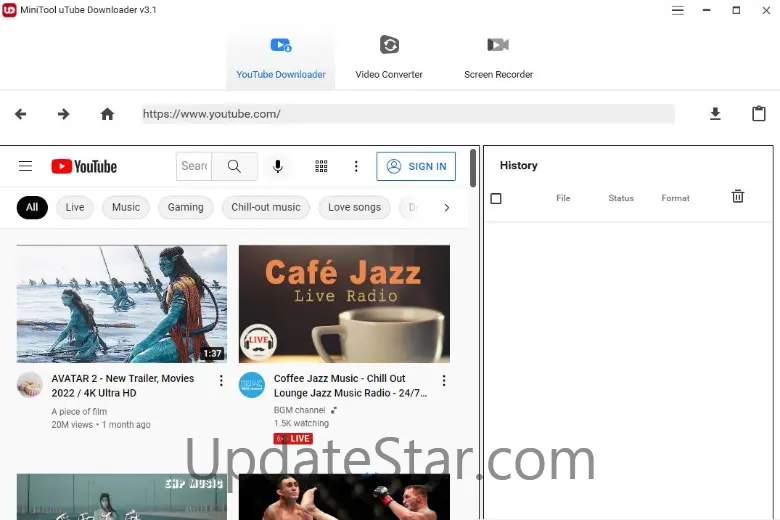This screenshot has height=520, width=780.
Task: Open the Coffee Jazz Music title link
Action: [350, 386]
